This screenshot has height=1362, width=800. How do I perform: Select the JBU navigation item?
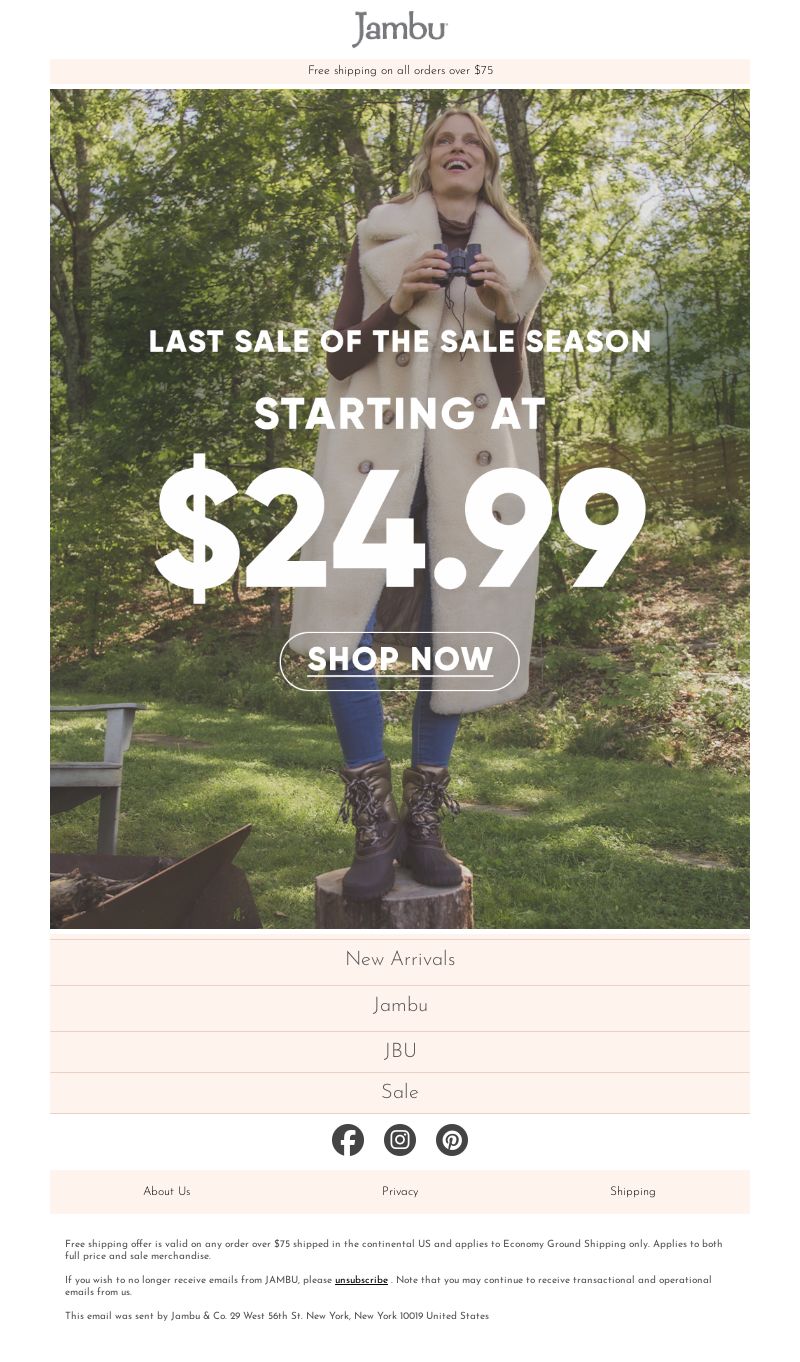tap(400, 1052)
